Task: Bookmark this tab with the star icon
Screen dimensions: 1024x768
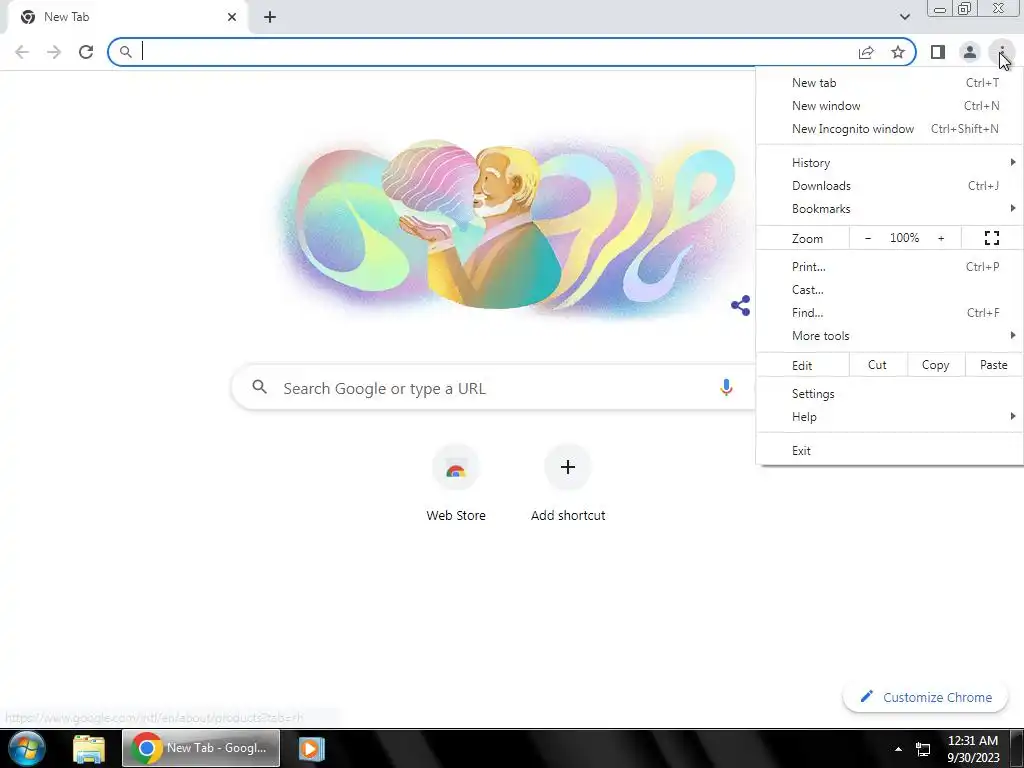Action: click(x=898, y=52)
